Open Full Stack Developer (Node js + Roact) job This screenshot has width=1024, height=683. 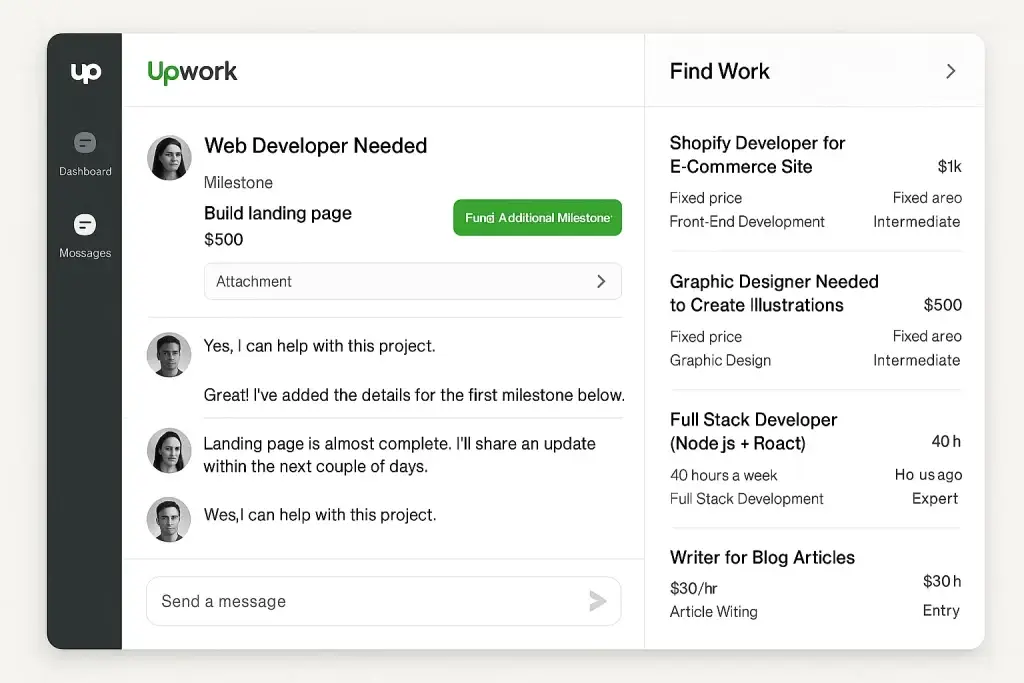point(754,432)
